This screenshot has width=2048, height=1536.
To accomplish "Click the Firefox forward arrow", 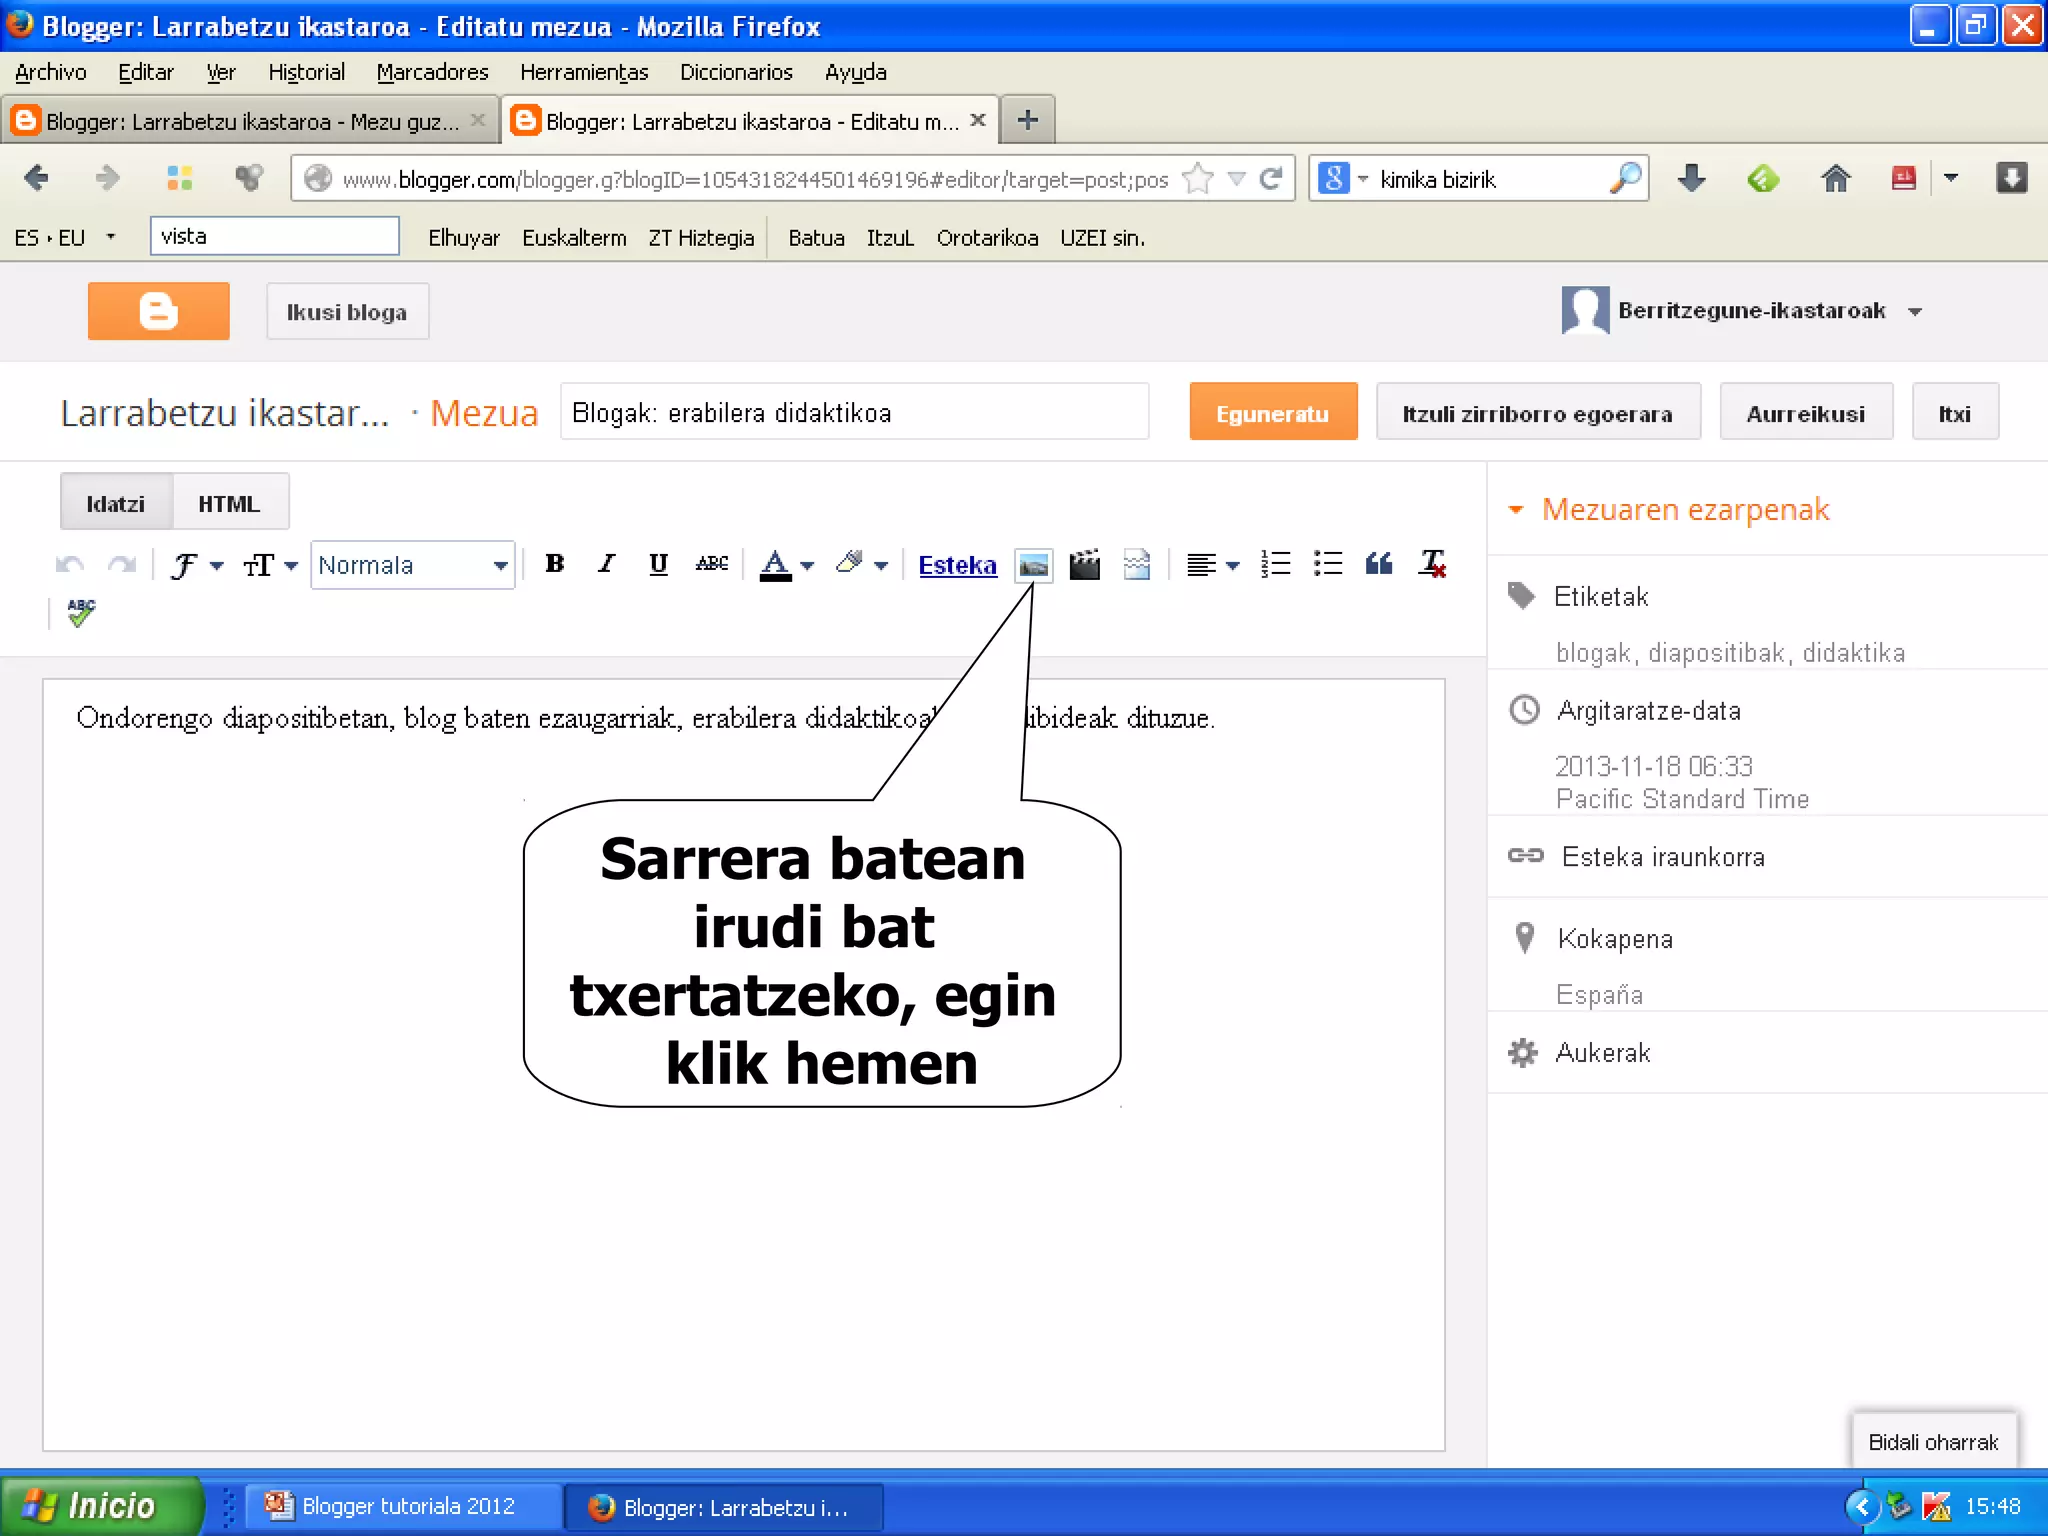I will point(107,178).
